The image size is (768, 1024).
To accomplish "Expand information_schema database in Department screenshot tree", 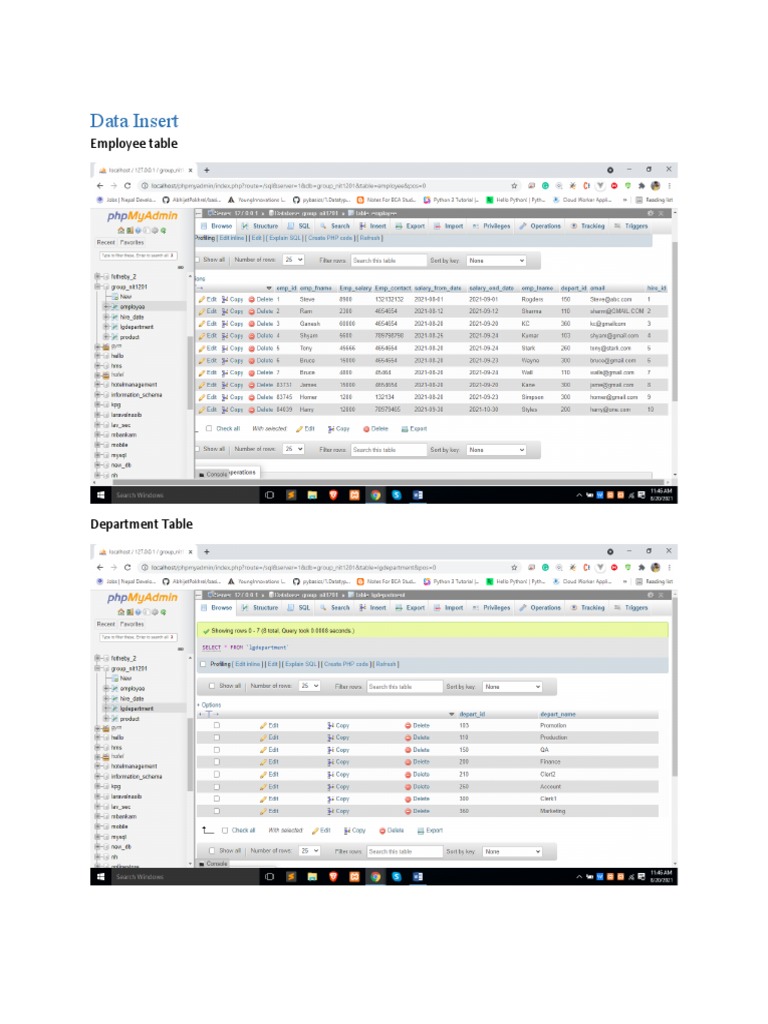I will (x=98, y=776).
